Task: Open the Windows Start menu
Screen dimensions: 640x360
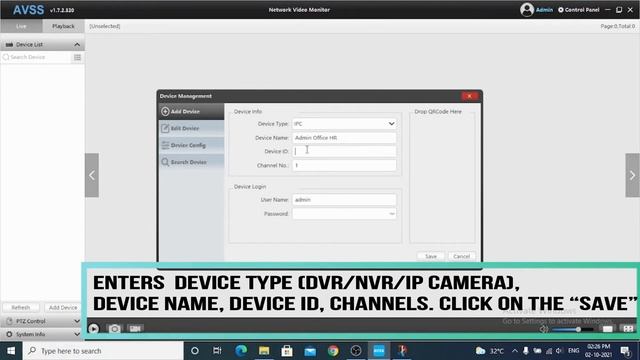Action: click(x=11, y=351)
